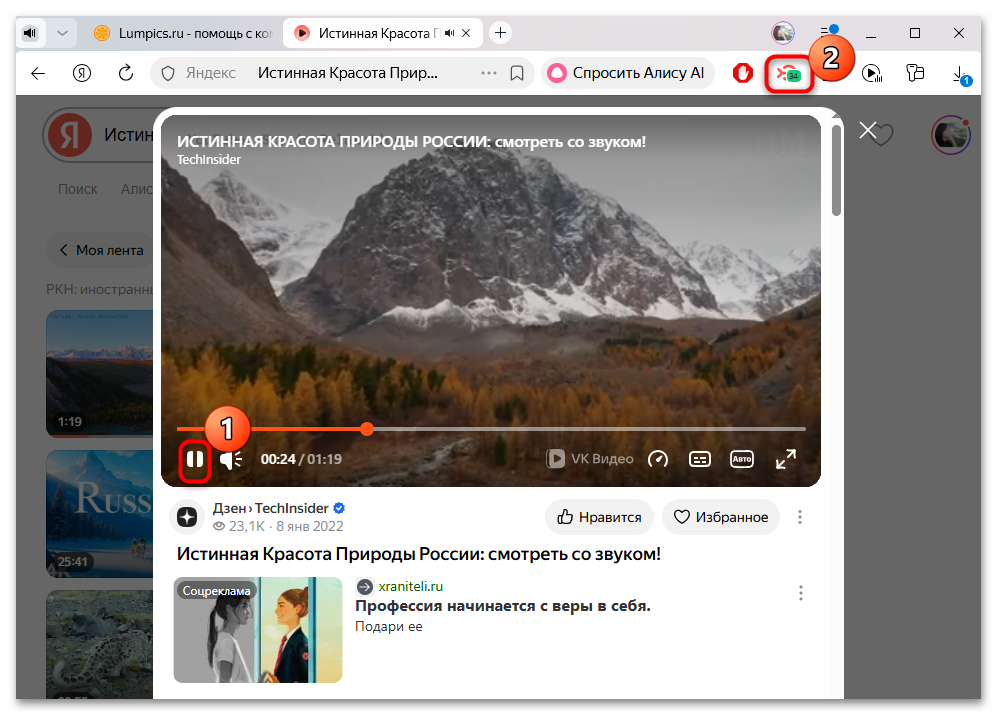Screen dimensions: 997x715
Task: Open playback speed control in the player
Action: point(657,459)
